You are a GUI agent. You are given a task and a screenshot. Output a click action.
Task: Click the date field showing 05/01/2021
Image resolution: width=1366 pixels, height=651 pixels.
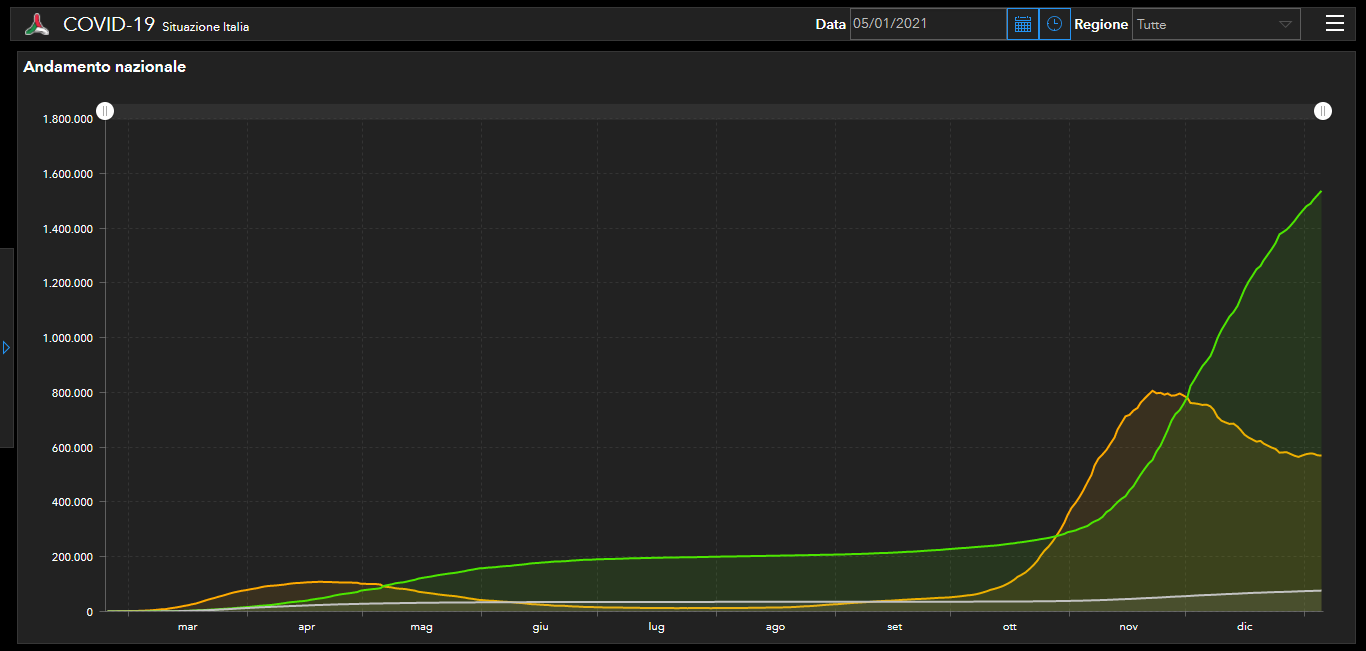(927, 24)
